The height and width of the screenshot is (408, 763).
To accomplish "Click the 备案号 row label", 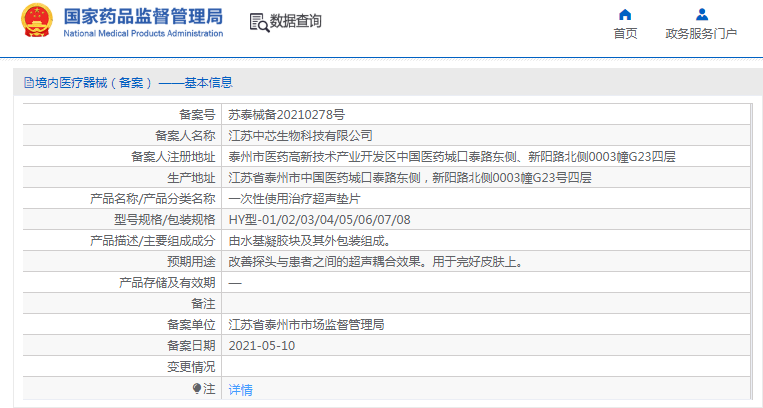I will pyautogui.click(x=197, y=115).
